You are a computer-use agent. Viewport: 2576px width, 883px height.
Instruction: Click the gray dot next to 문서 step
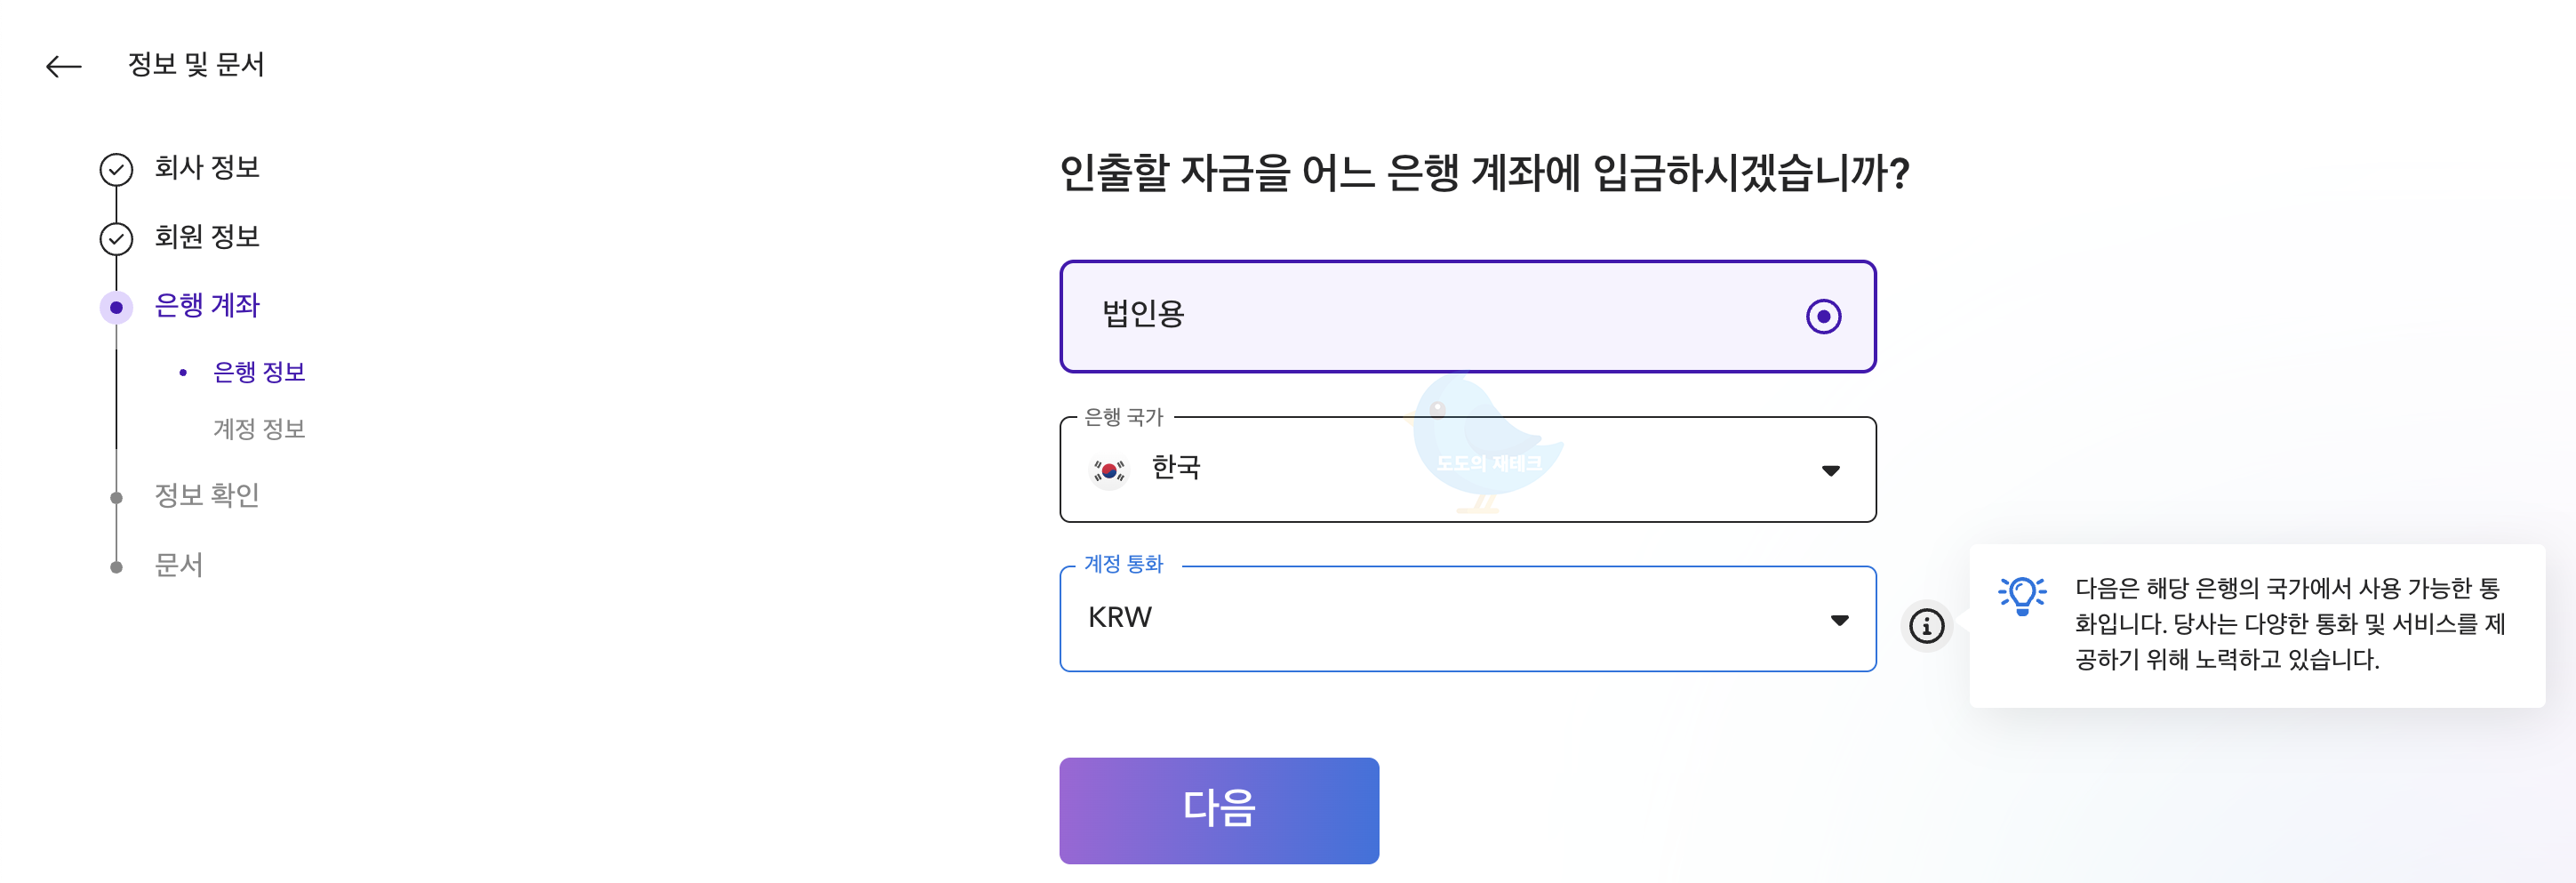point(117,565)
